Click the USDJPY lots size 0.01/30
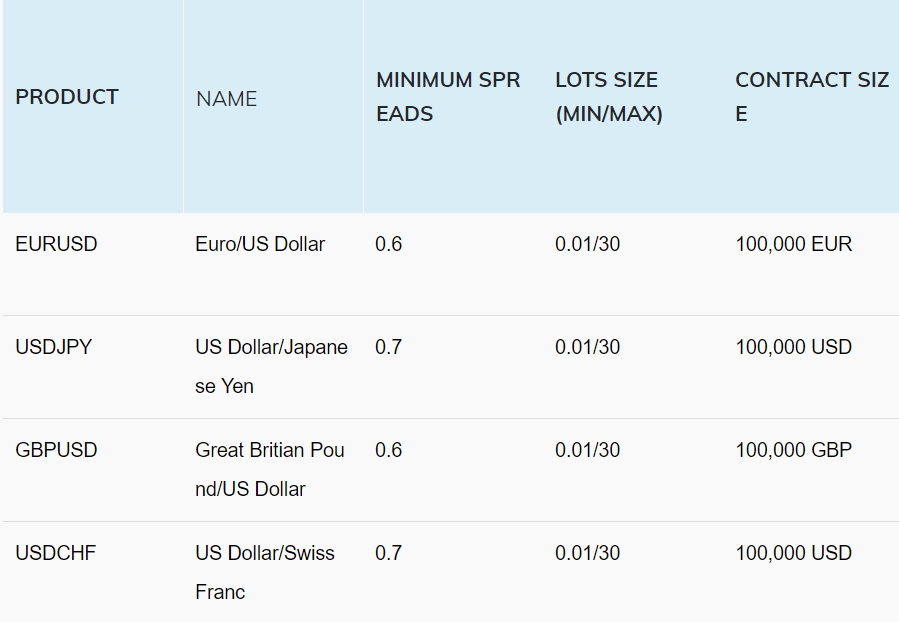The image size is (899, 622). click(x=587, y=347)
